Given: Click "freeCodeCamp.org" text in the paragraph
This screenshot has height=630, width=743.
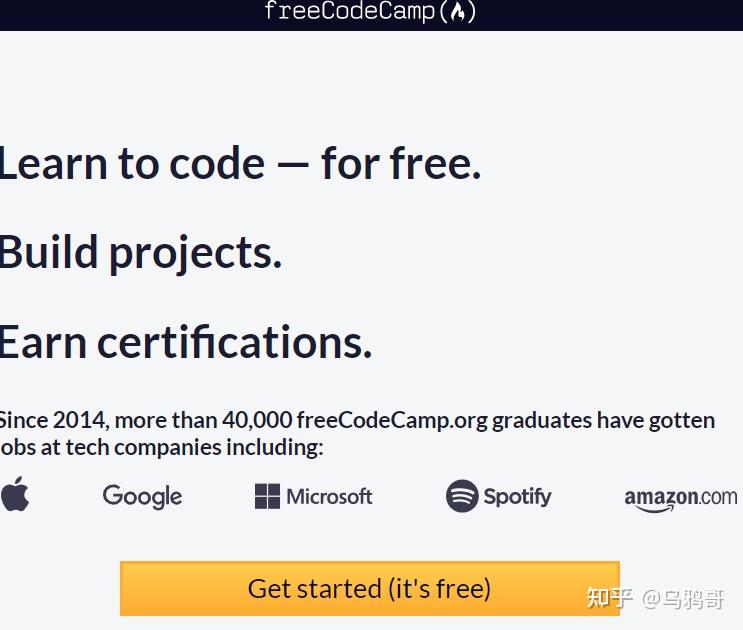Looking at the screenshot, I should tap(392, 420).
